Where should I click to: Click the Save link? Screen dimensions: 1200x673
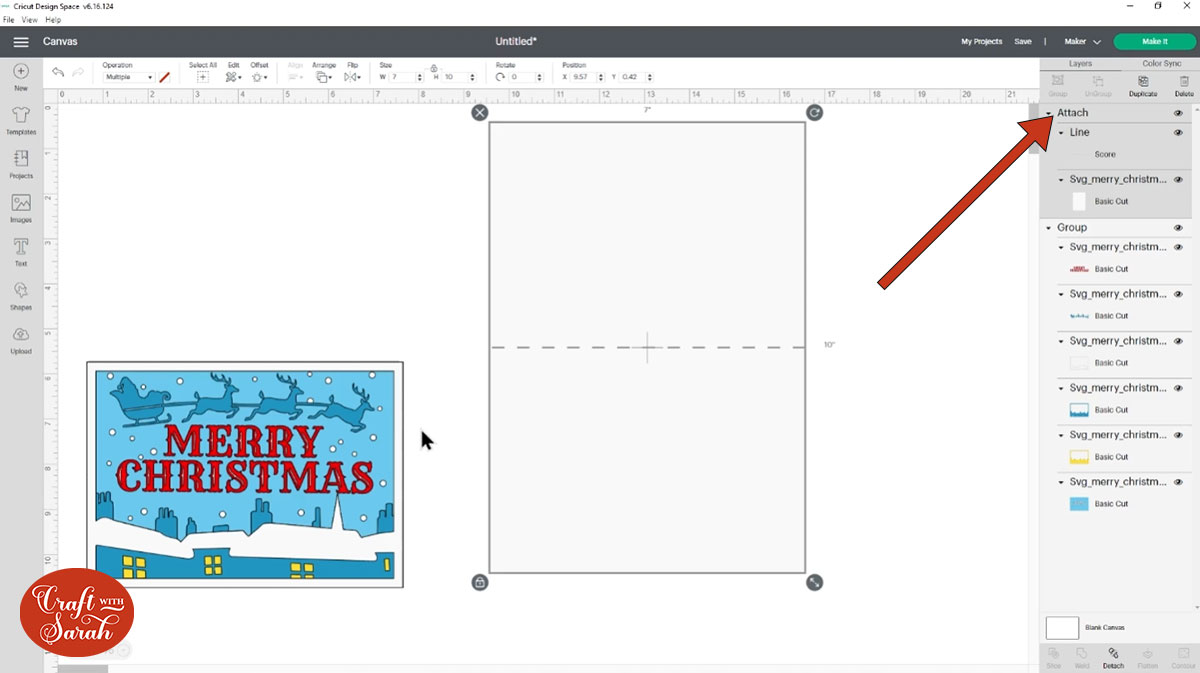pyautogui.click(x=1023, y=42)
